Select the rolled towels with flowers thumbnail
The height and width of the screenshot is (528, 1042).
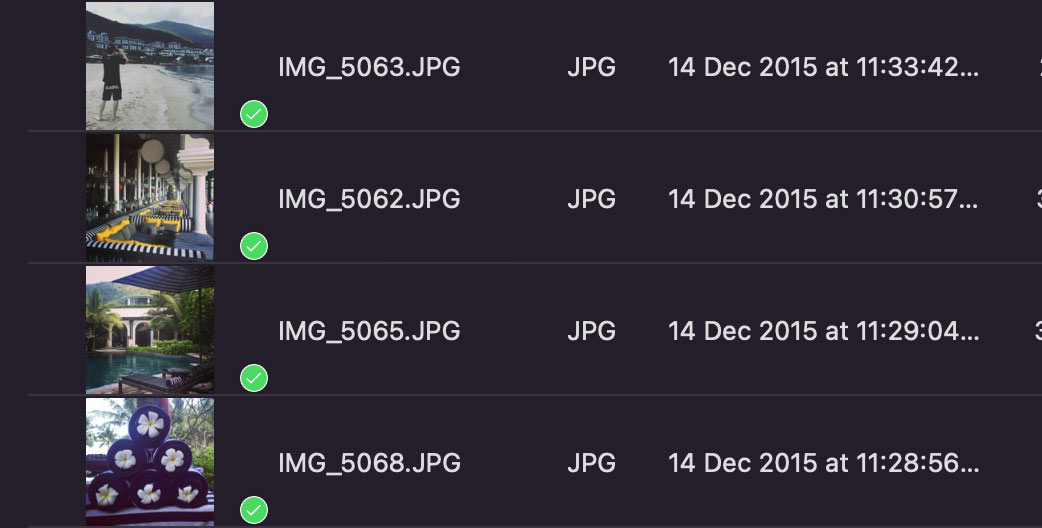tap(150, 462)
